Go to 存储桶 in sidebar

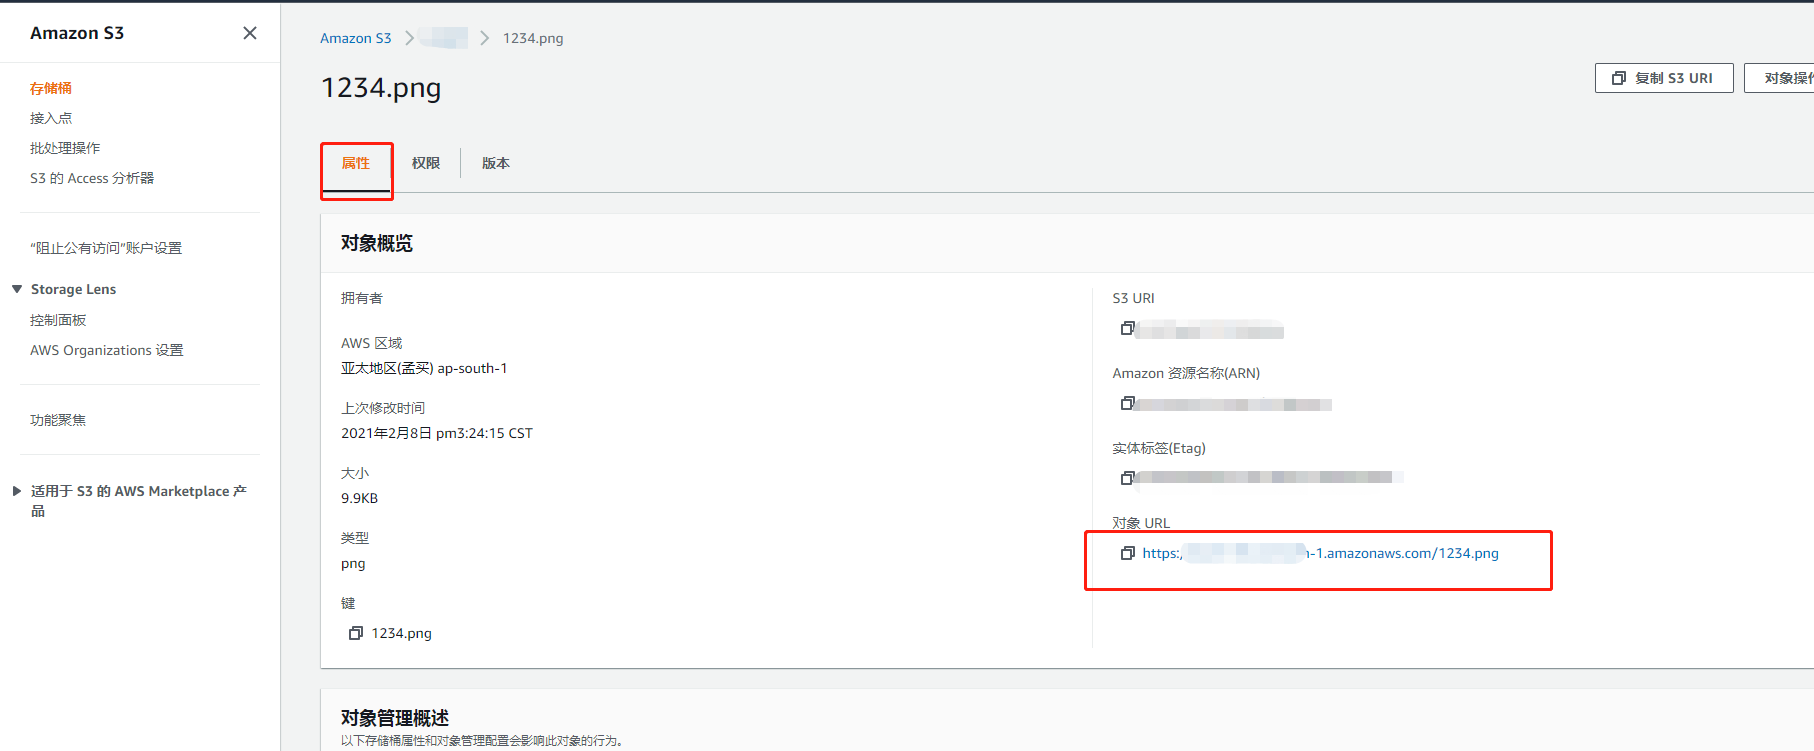[51, 88]
